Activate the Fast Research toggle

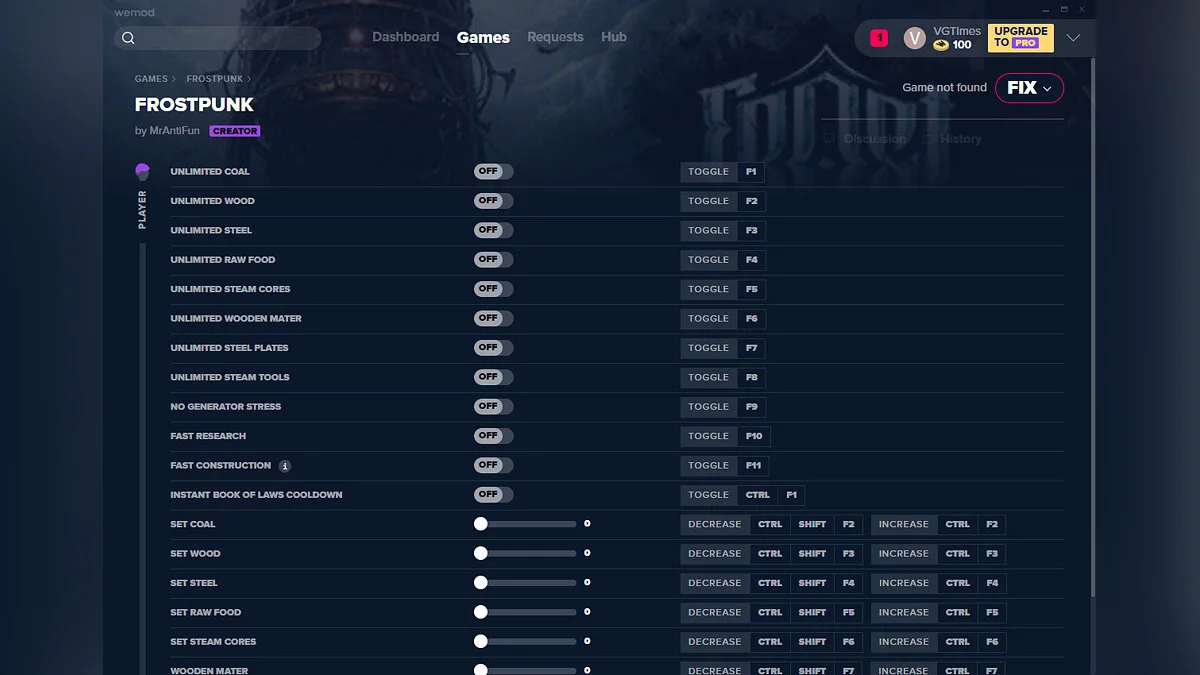[492, 435]
